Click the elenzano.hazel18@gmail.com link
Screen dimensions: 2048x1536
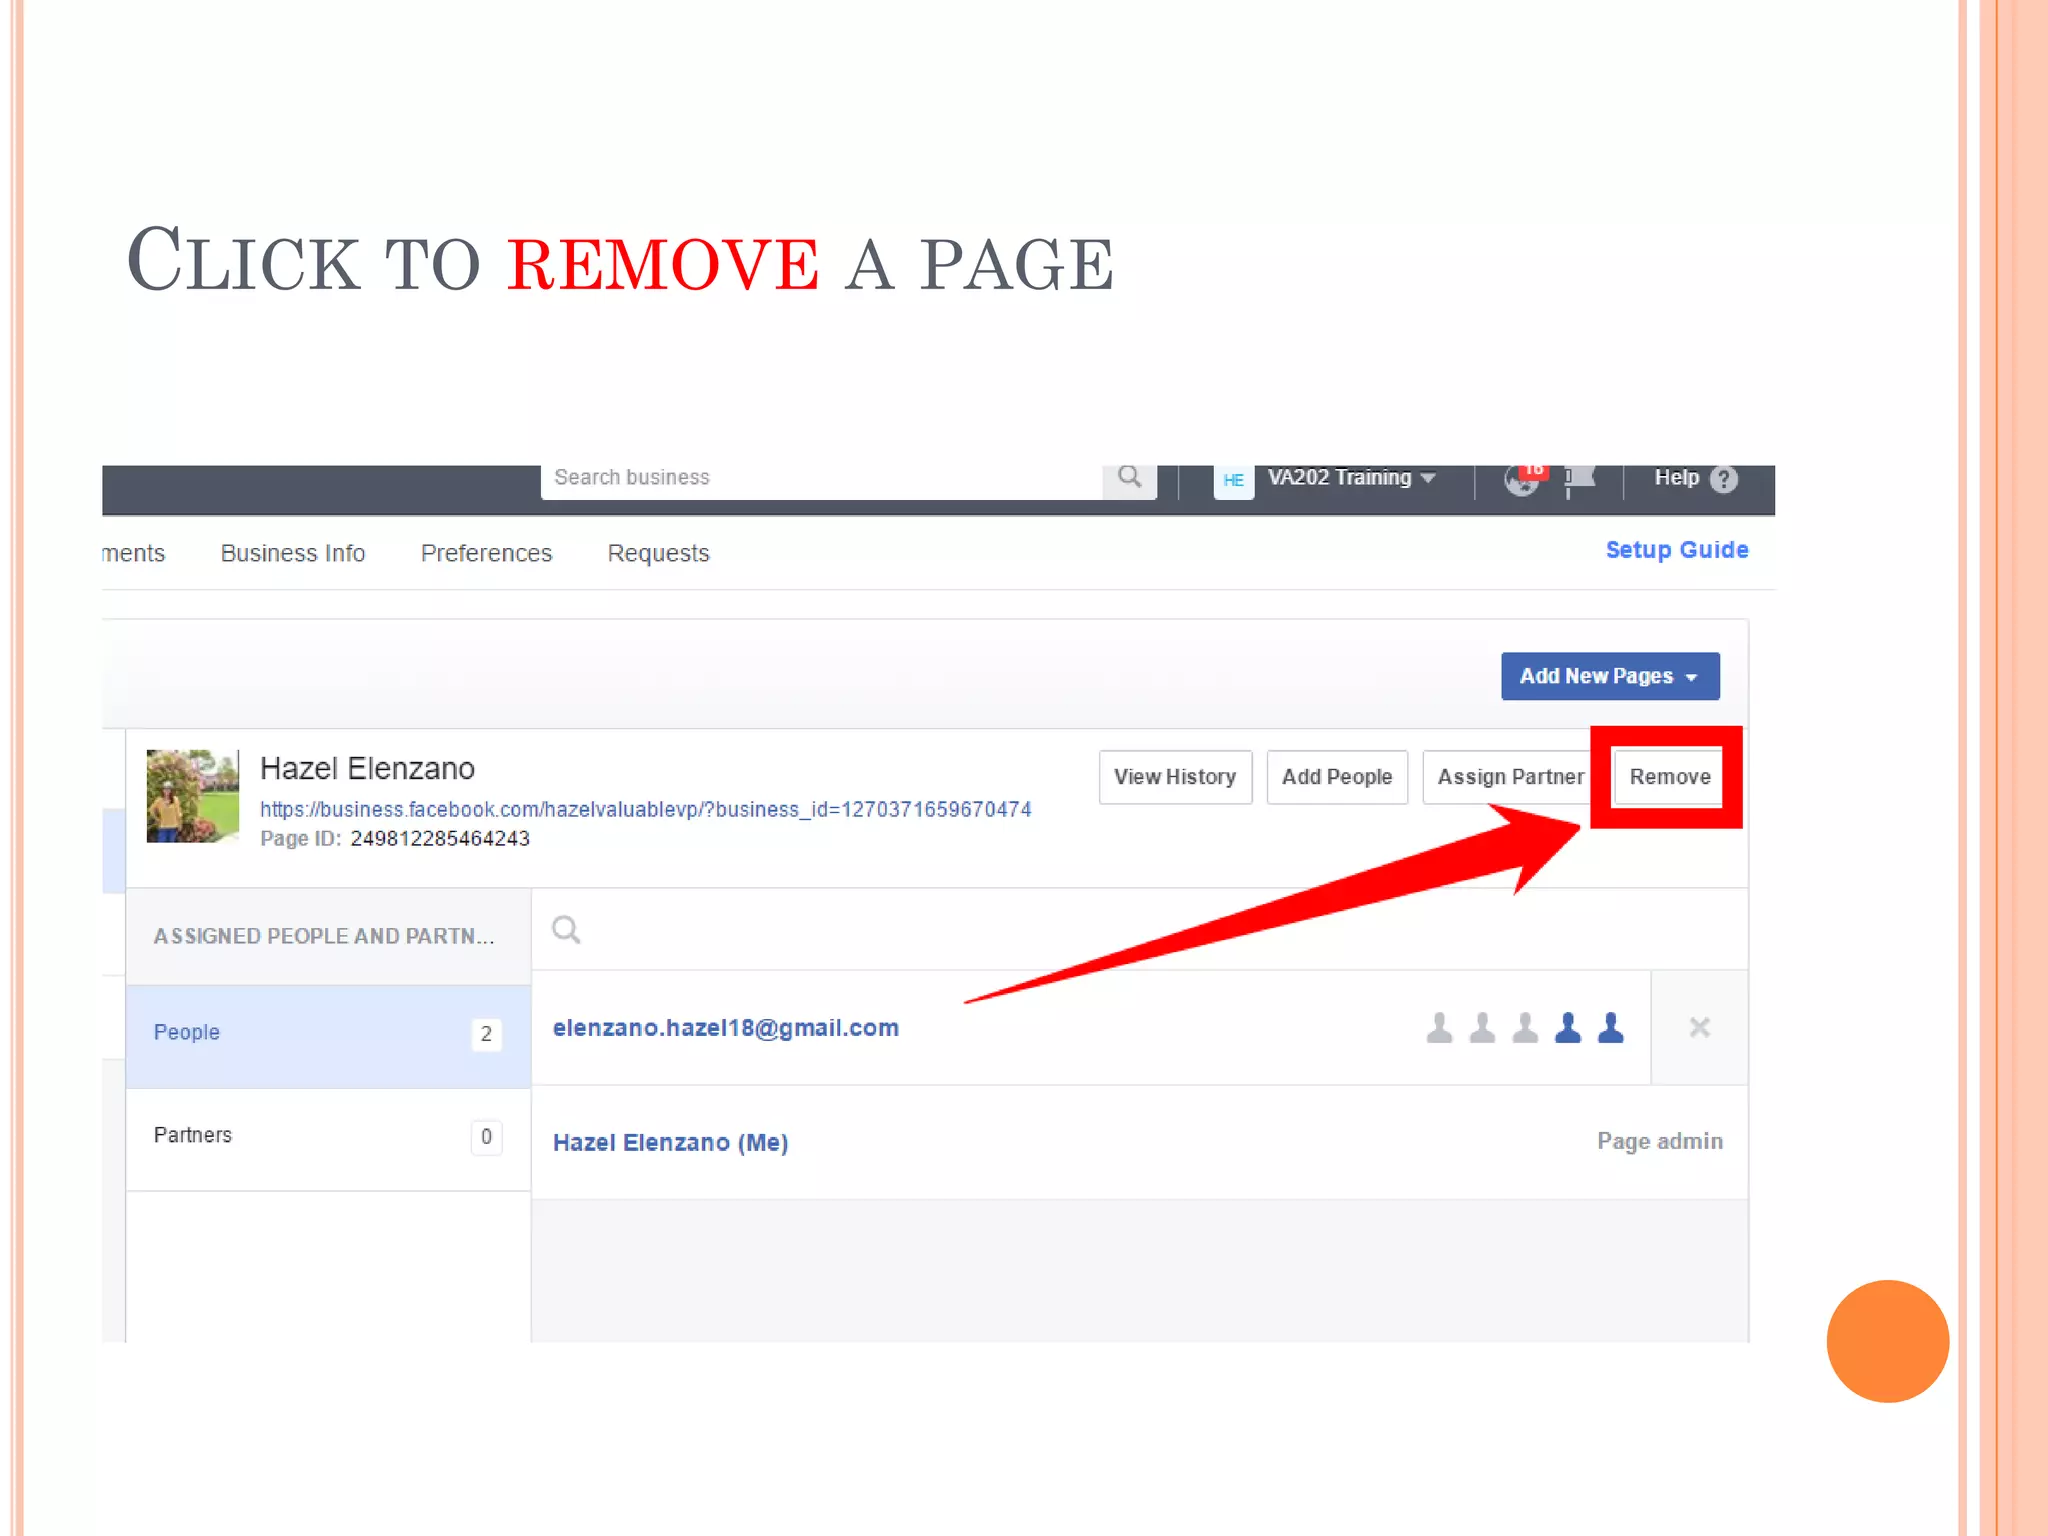[726, 1028]
